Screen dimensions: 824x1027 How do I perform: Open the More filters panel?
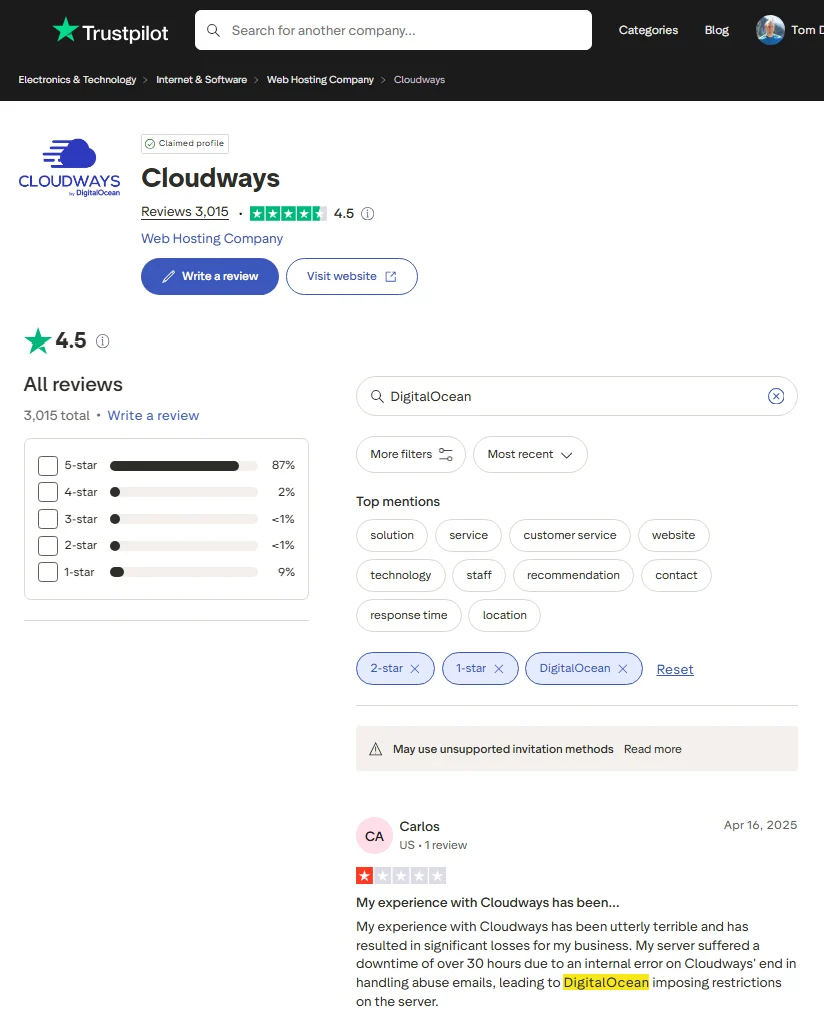(x=410, y=454)
